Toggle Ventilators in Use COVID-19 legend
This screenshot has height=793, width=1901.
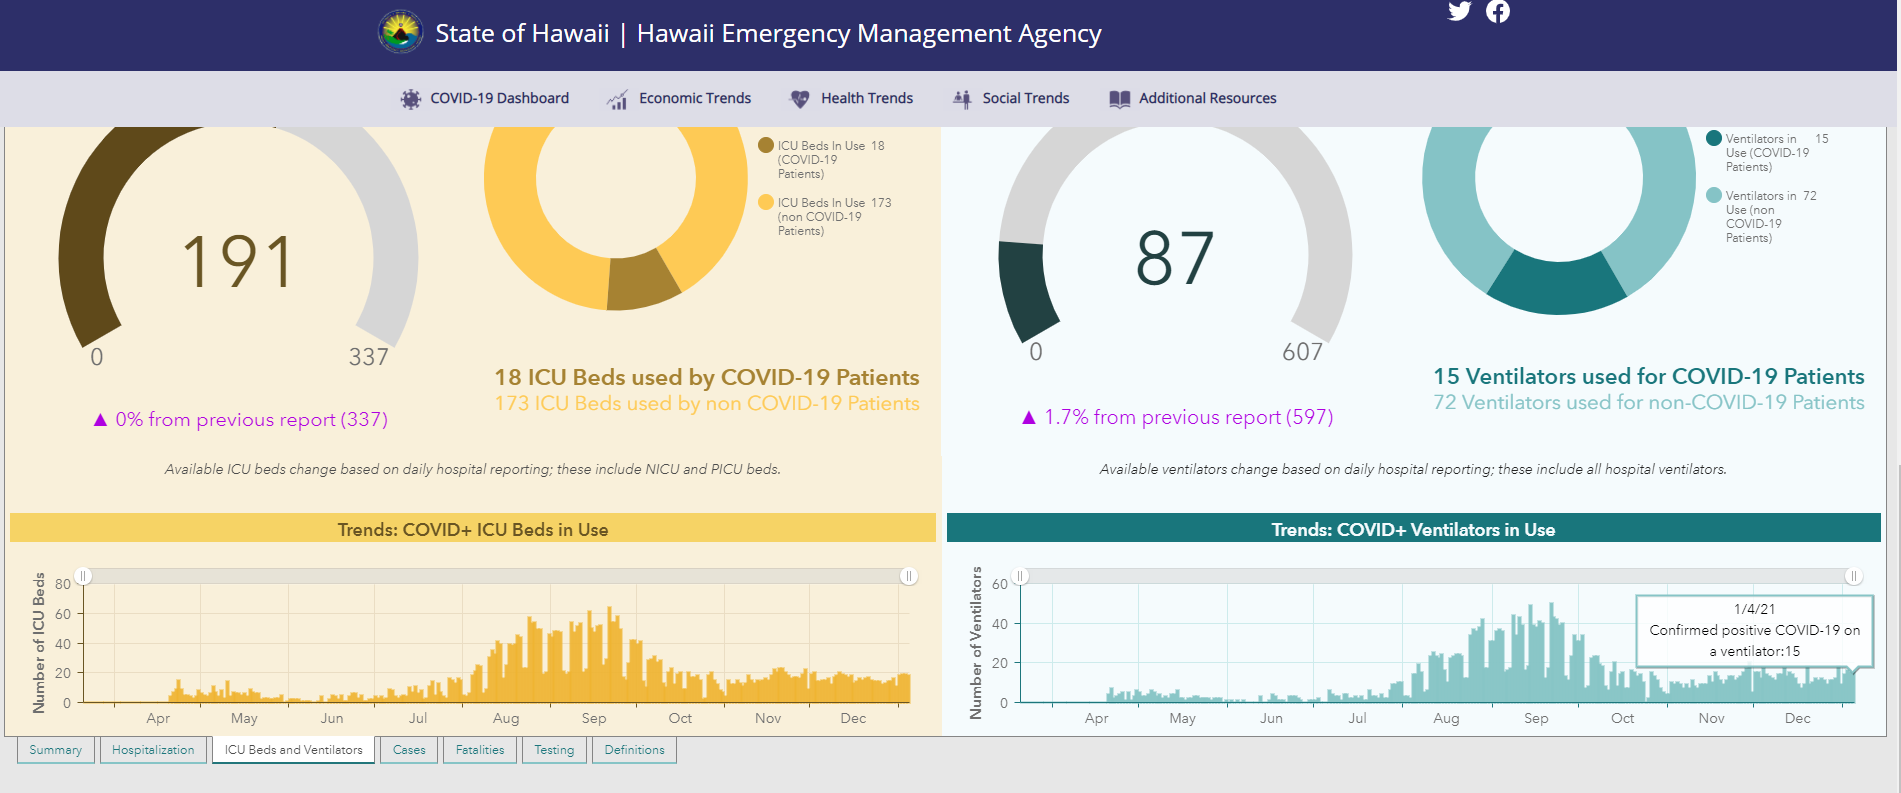pos(1767,152)
